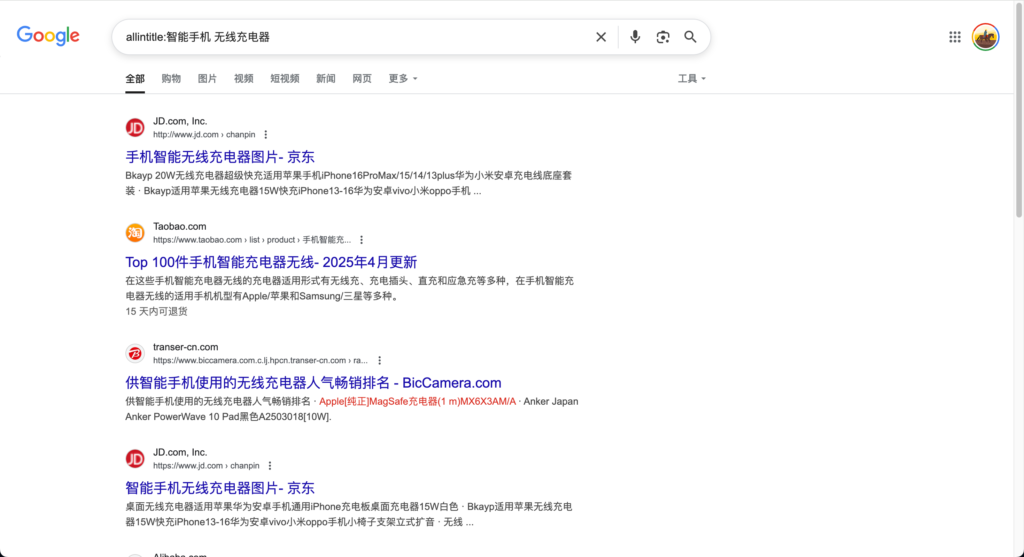Open the Google account avatar
The height and width of the screenshot is (557, 1024).
[985, 37]
